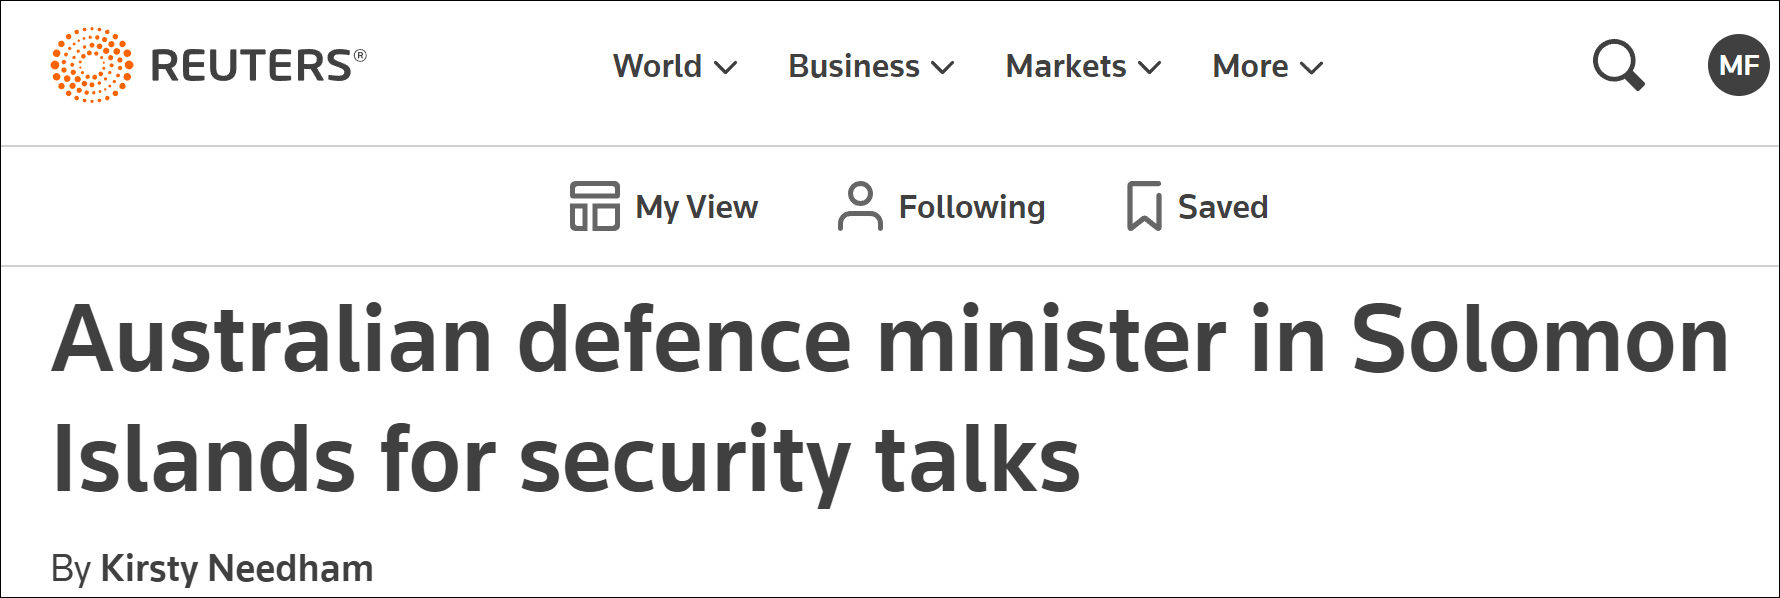Open the search magnifier icon
The height and width of the screenshot is (598, 1780).
click(1617, 65)
